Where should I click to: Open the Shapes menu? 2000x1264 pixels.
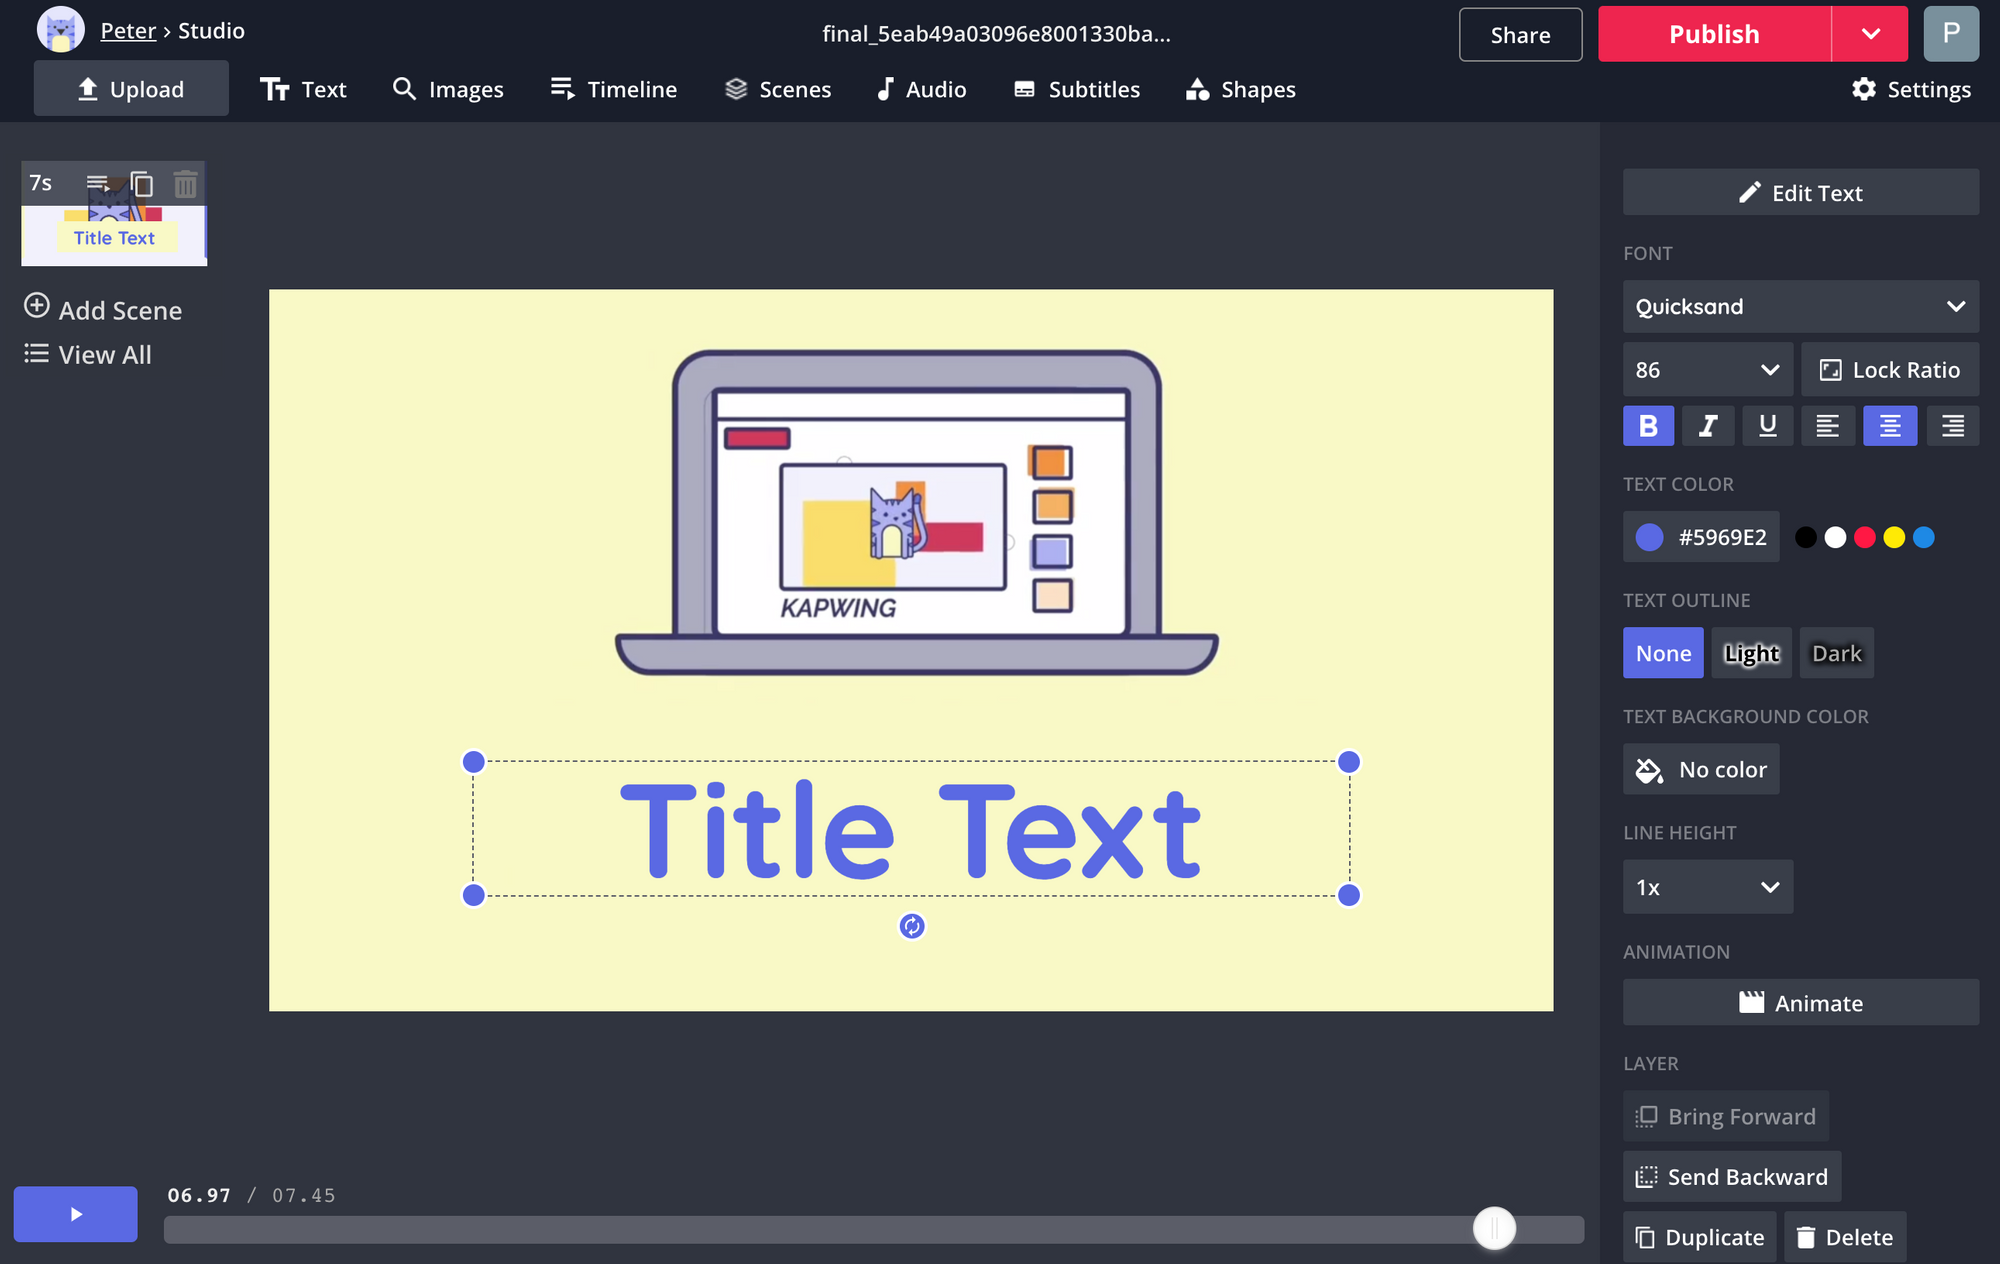1240,90
